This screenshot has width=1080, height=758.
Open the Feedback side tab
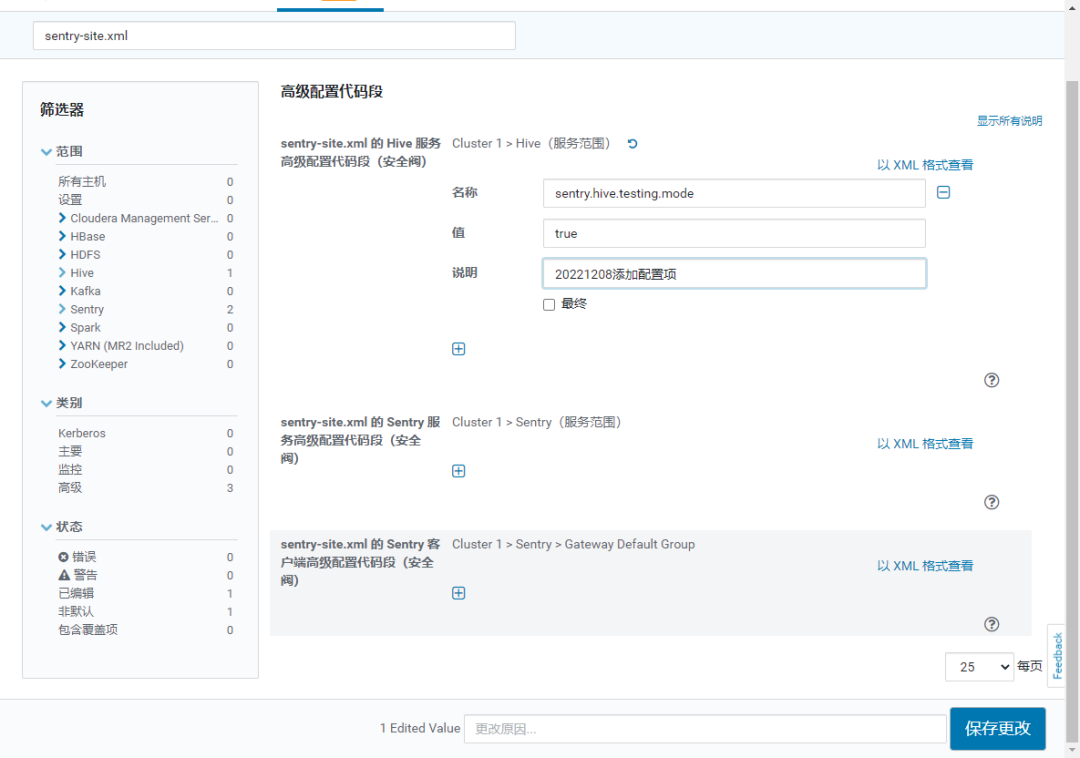tap(1057, 655)
